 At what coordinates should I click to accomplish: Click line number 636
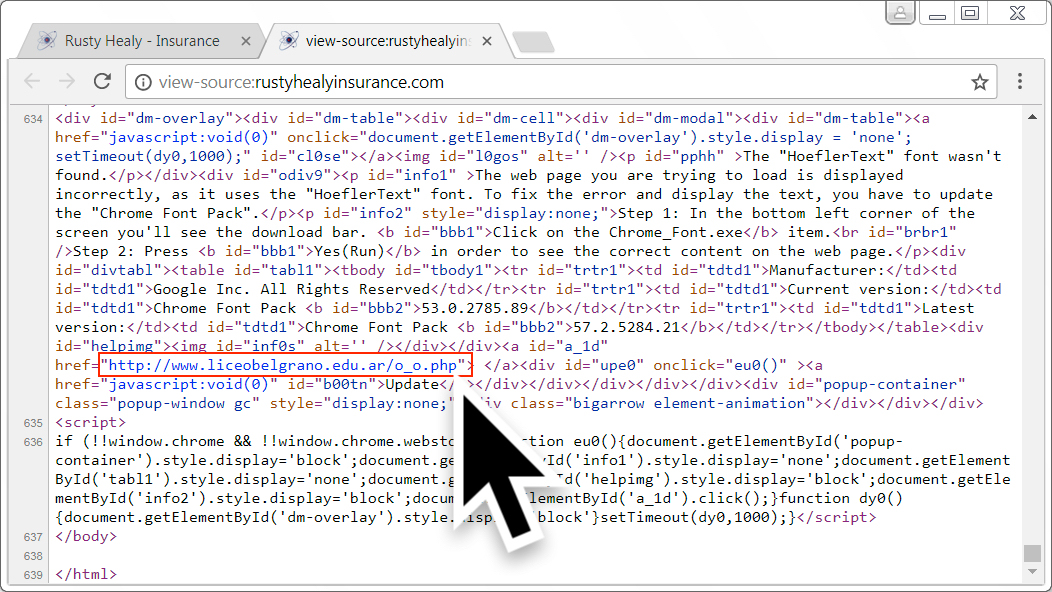33,442
